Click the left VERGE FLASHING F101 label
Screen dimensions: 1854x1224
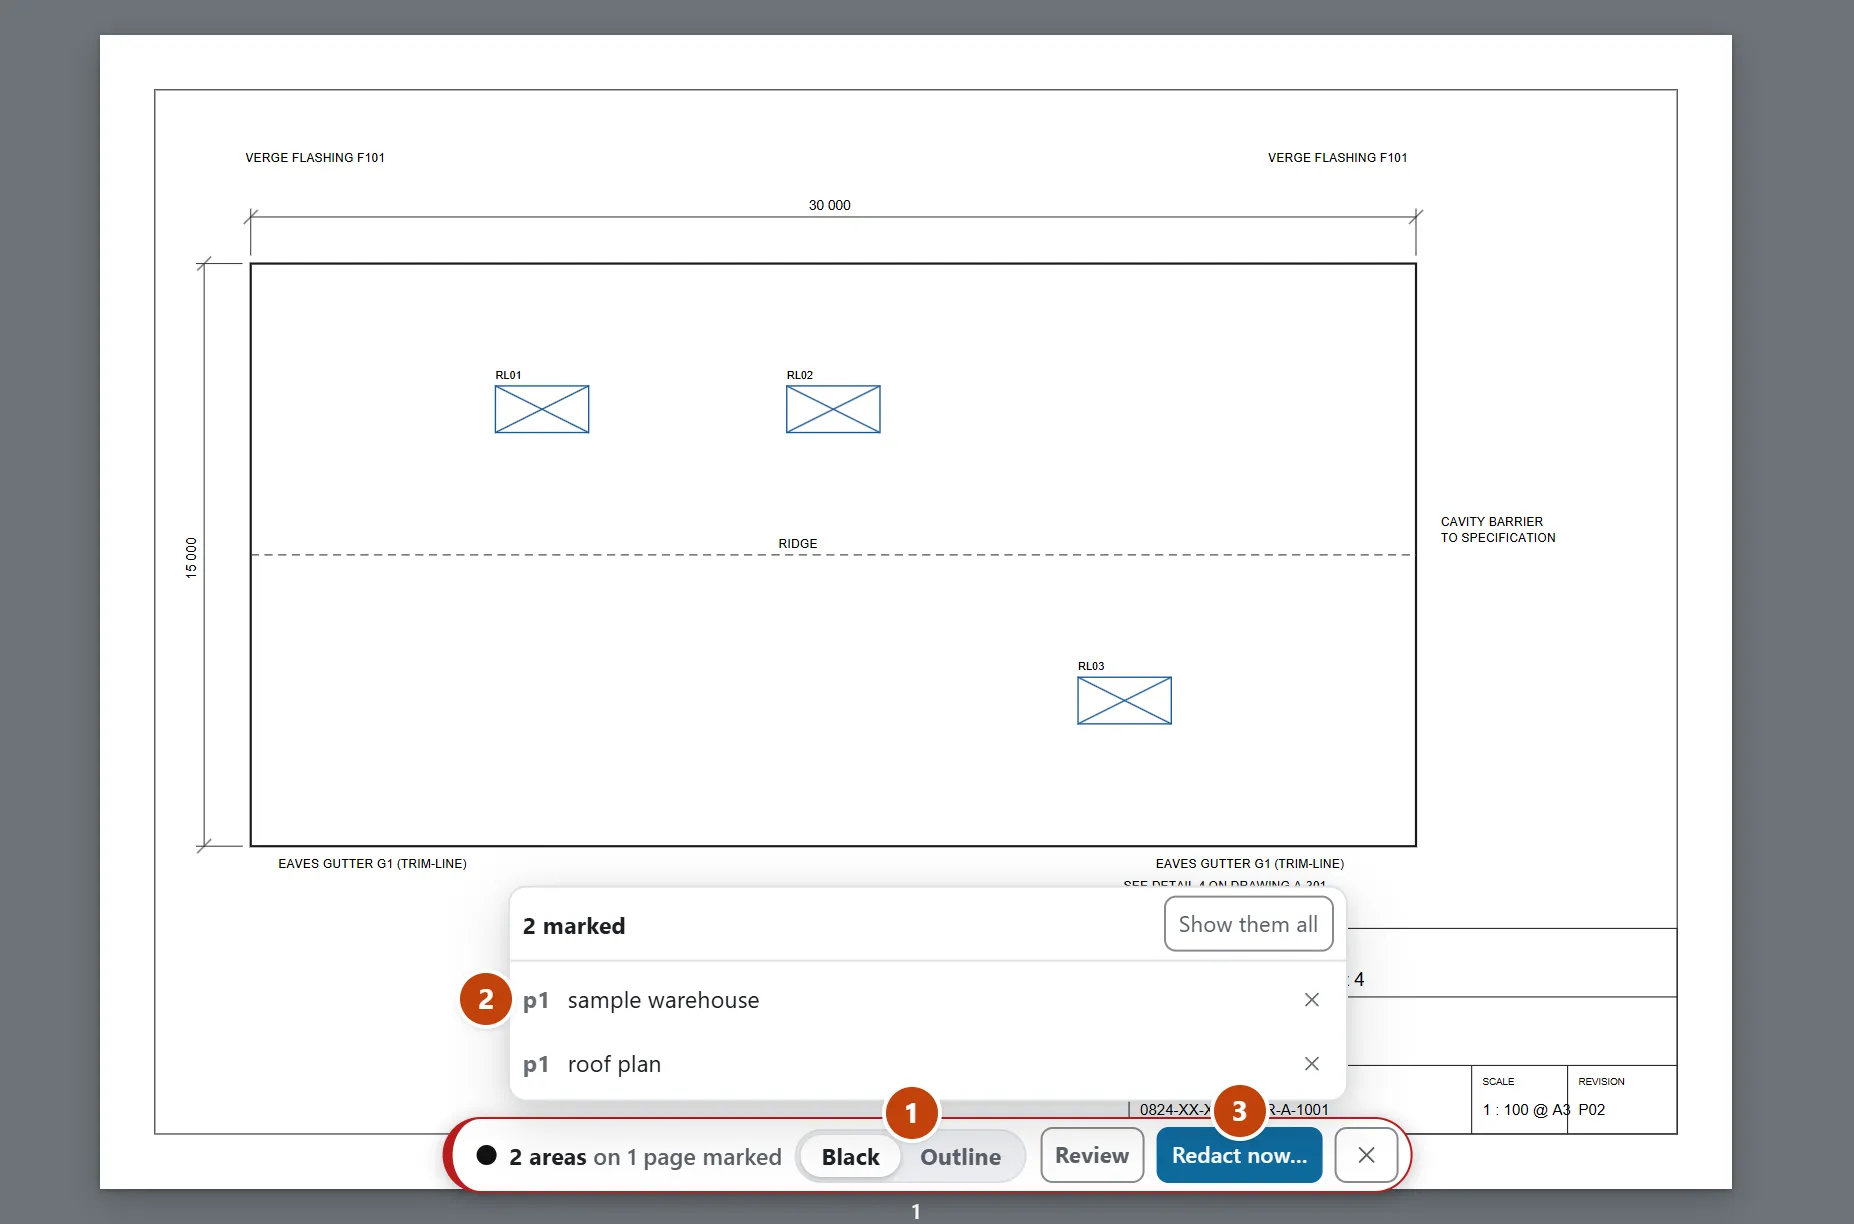pyautogui.click(x=315, y=158)
